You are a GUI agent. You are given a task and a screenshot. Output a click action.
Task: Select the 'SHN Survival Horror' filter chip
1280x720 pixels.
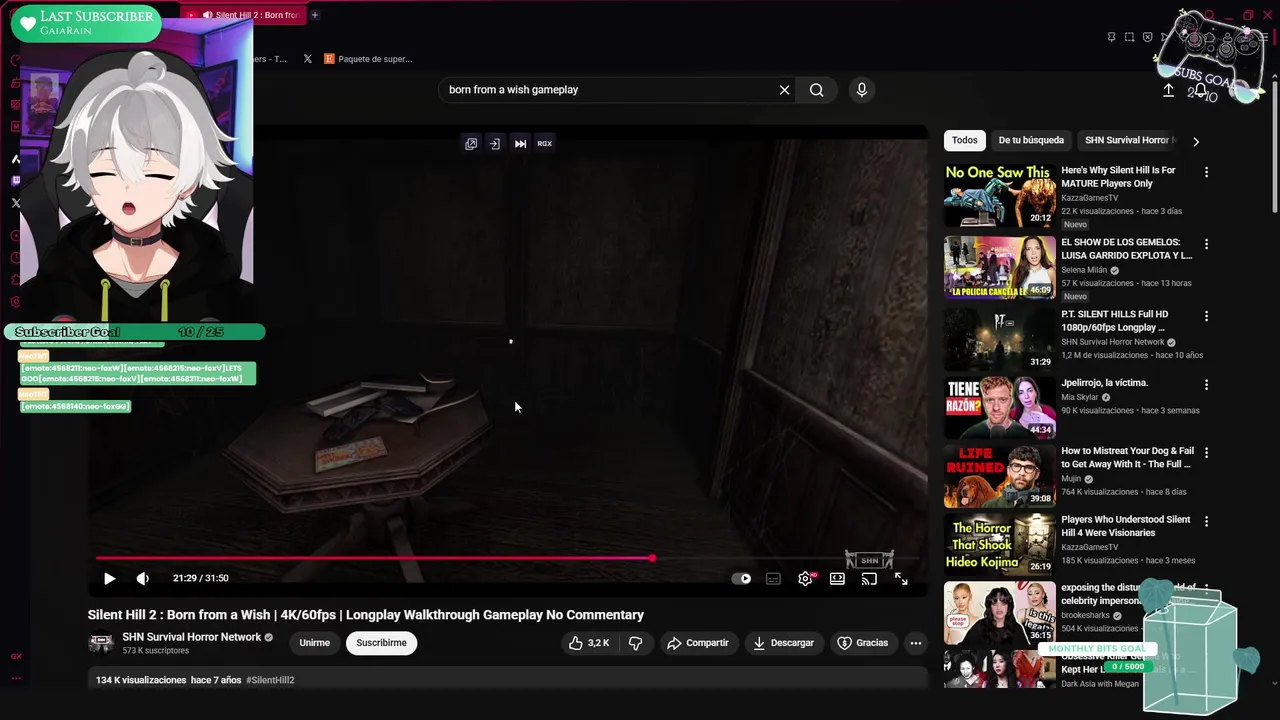[1130, 141]
